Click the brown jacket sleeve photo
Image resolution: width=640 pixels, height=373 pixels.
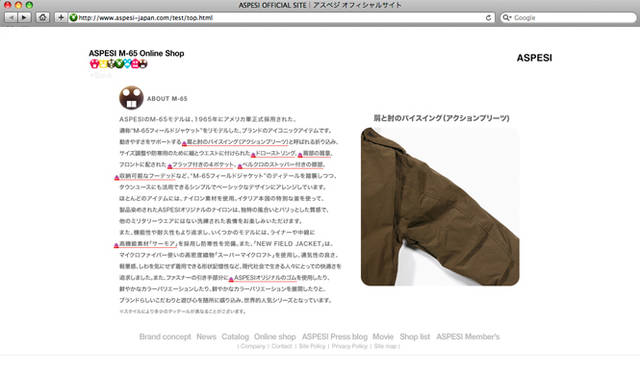pos(440,206)
